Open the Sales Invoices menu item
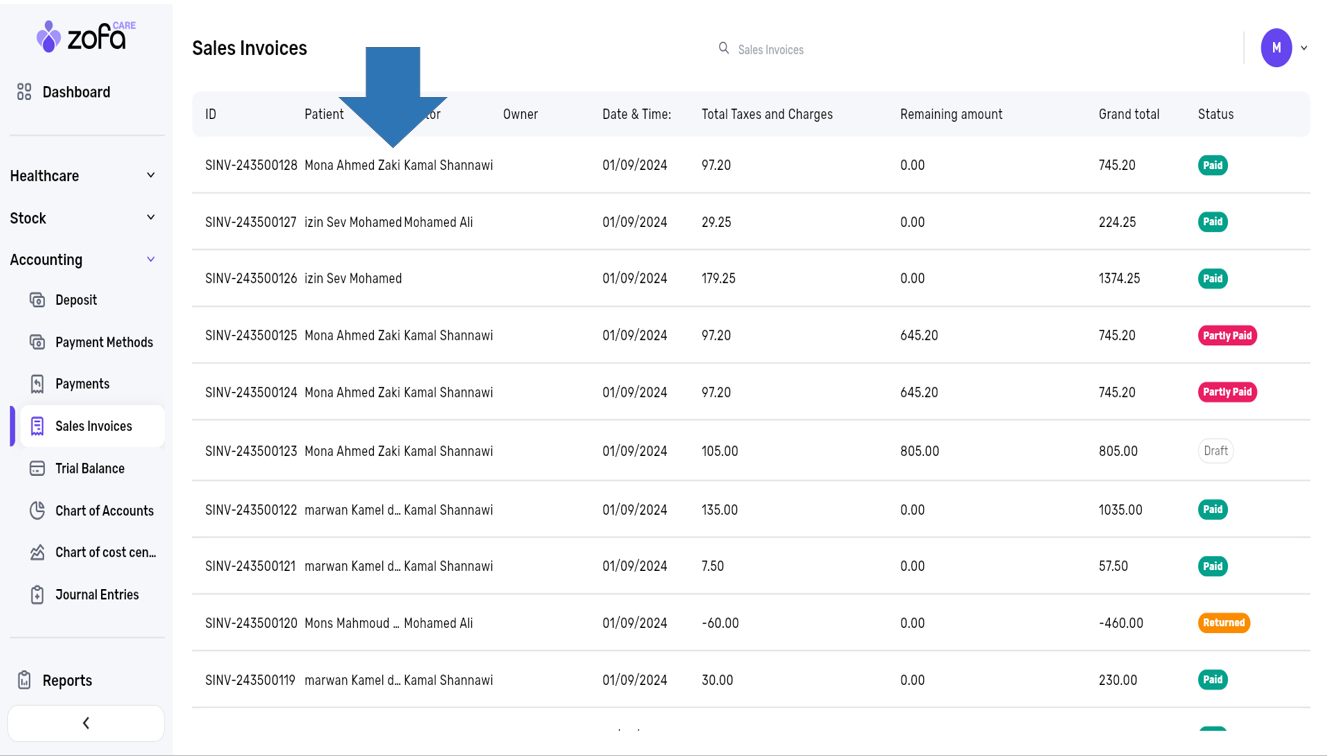1327x756 pixels. click(x=93, y=426)
